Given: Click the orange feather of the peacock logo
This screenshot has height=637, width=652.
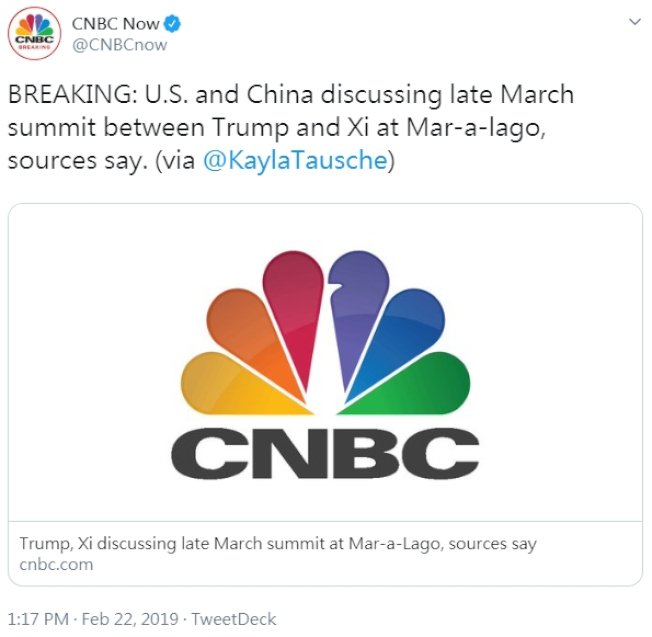Looking at the screenshot, I should pyautogui.click(x=245, y=335).
